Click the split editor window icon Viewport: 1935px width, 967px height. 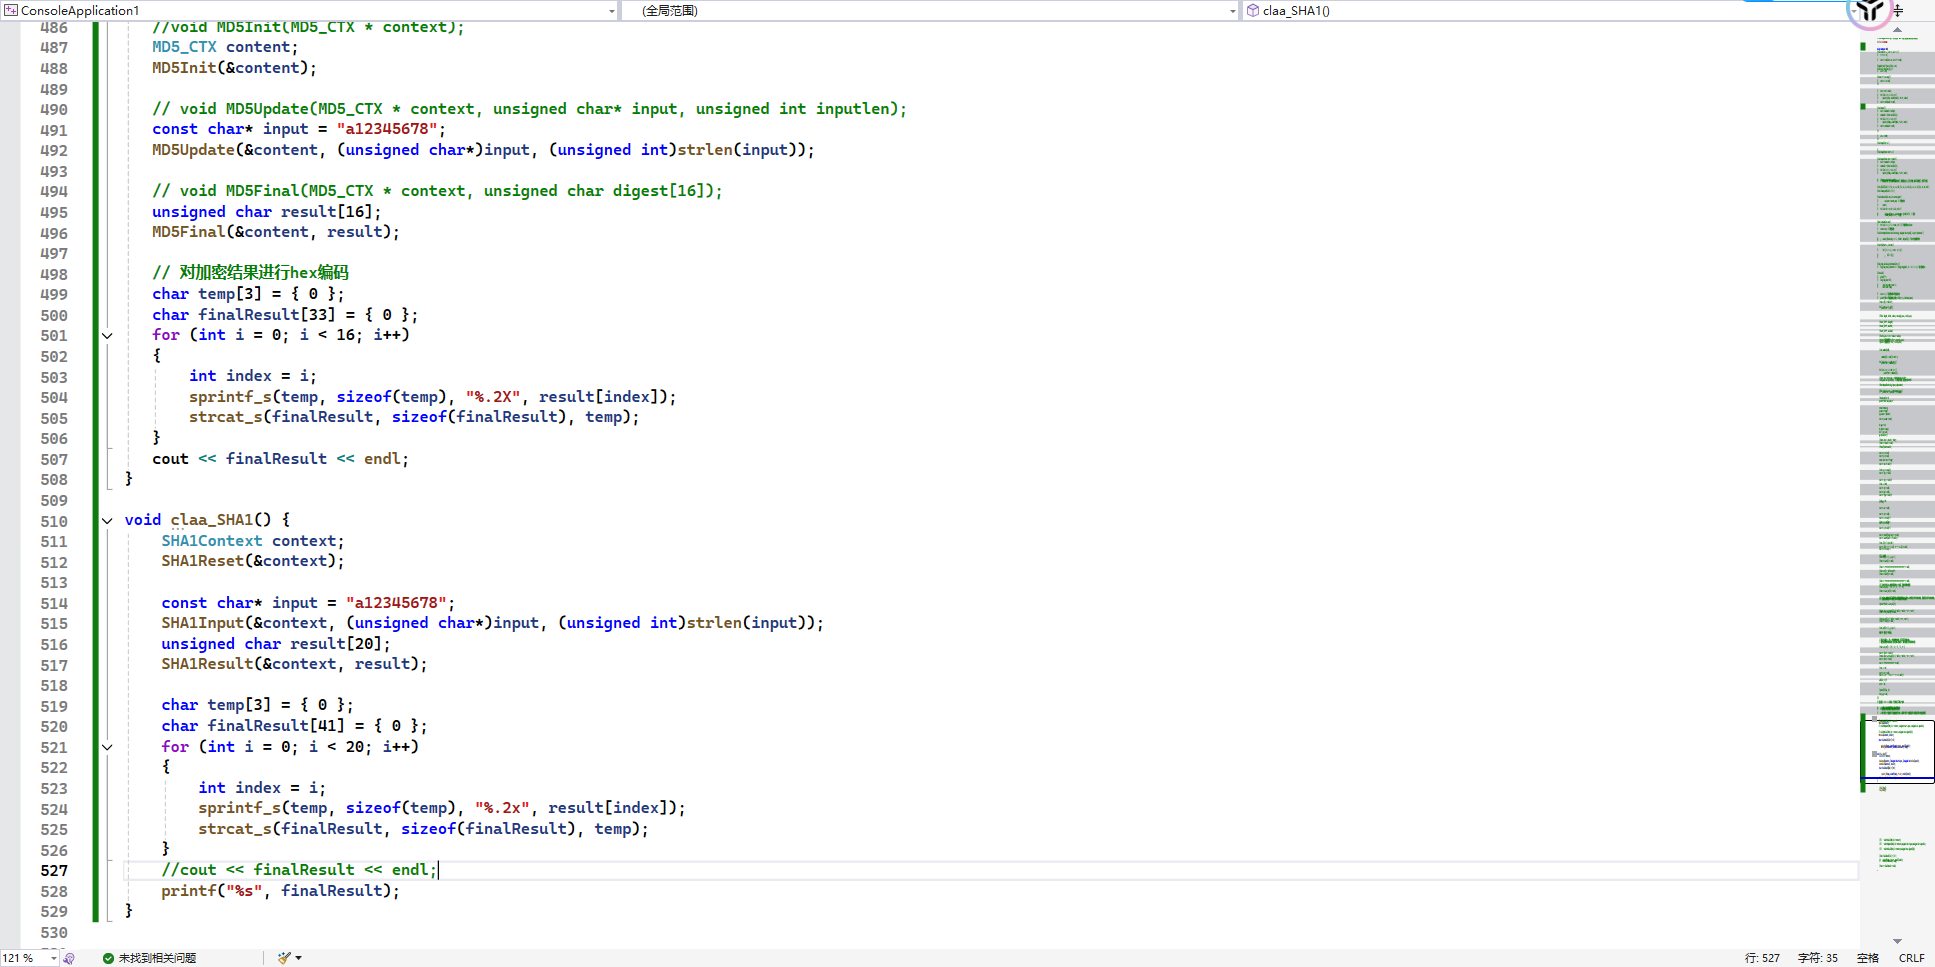[x=1898, y=11]
